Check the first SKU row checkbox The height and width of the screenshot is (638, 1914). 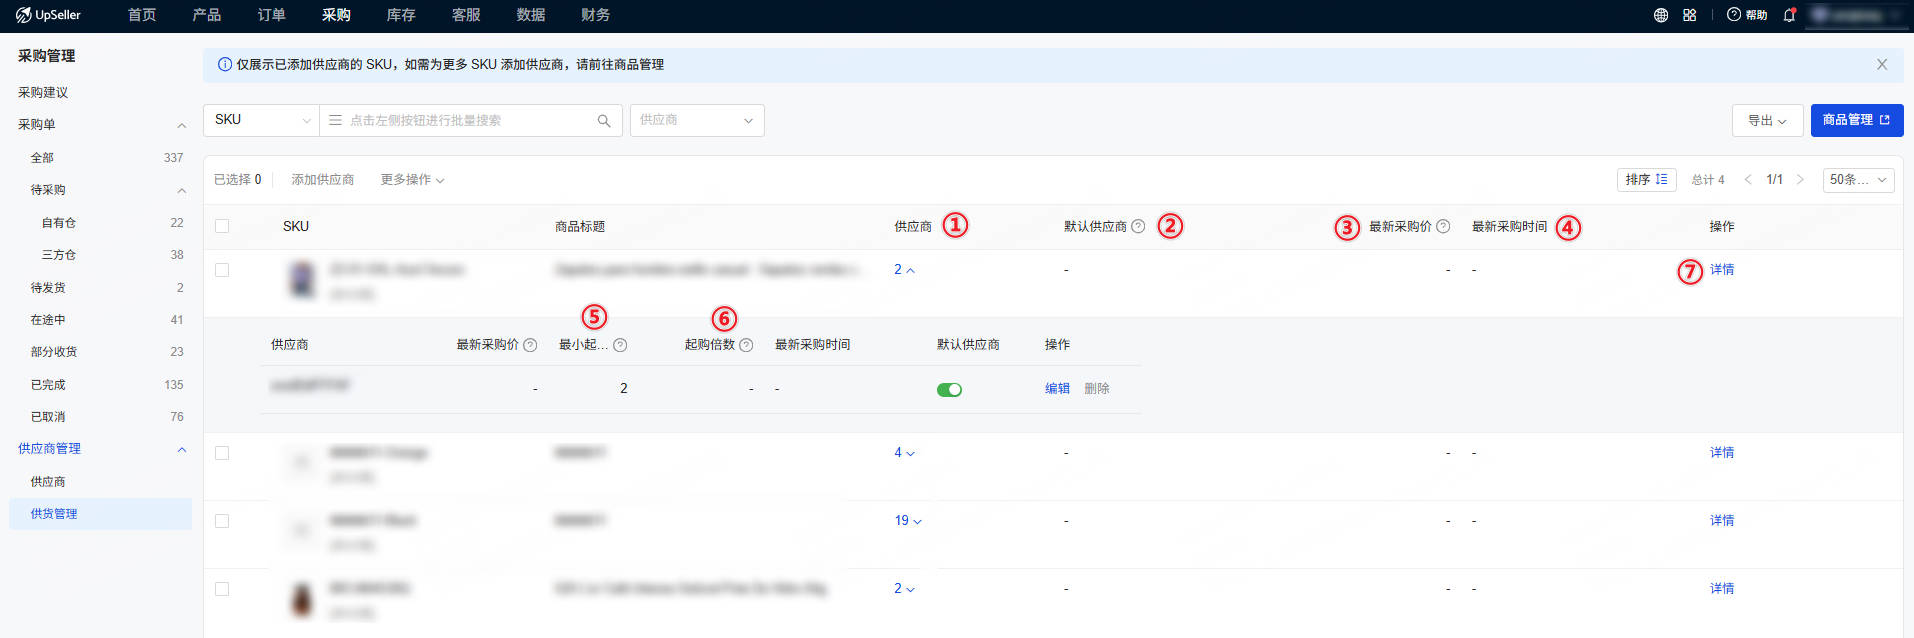pos(222,270)
